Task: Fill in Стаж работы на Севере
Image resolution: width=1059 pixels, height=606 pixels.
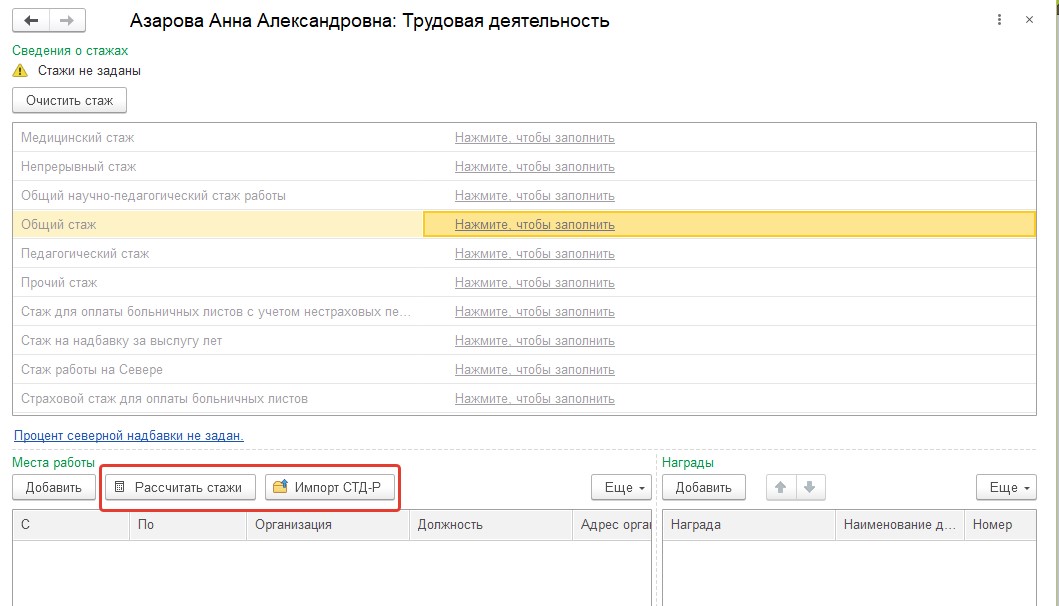Action: (534, 370)
